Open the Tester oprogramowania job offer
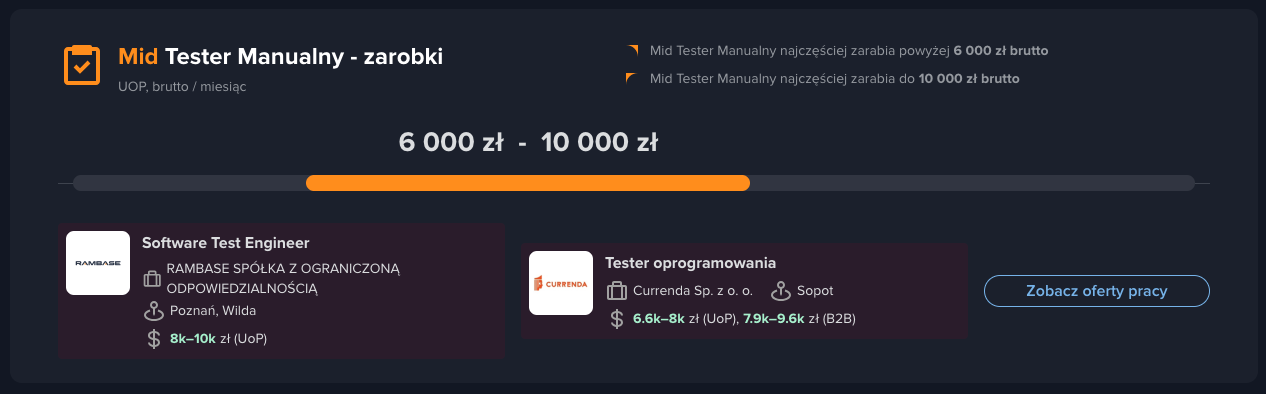 (745, 291)
